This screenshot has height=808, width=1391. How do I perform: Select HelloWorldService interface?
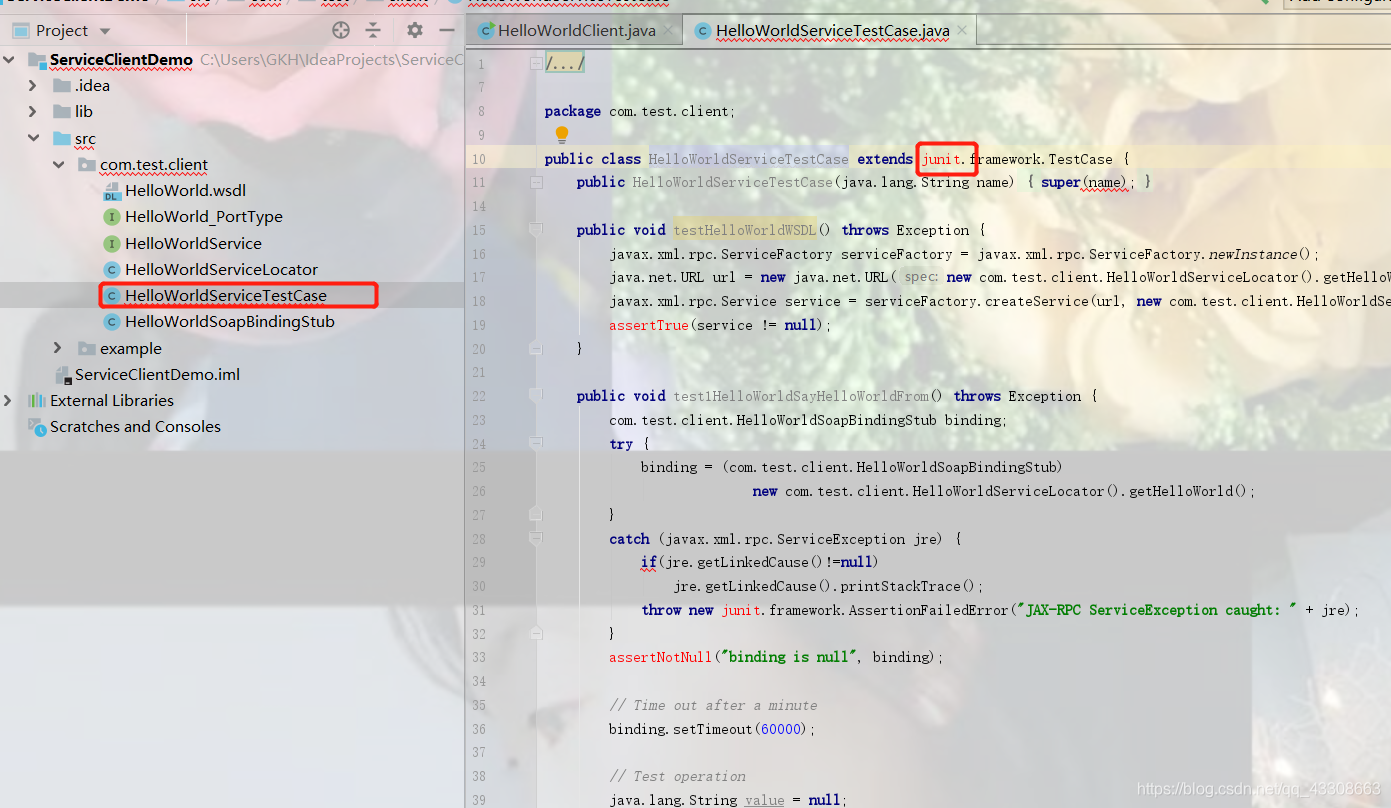[193, 244]
